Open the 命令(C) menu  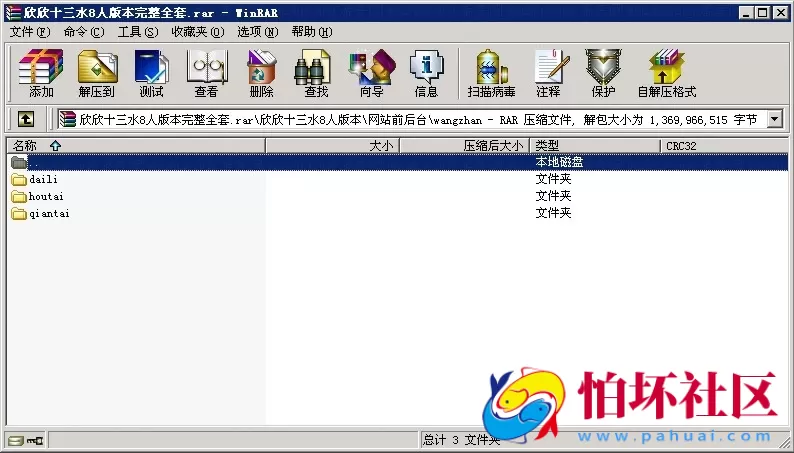coord(84,32)
